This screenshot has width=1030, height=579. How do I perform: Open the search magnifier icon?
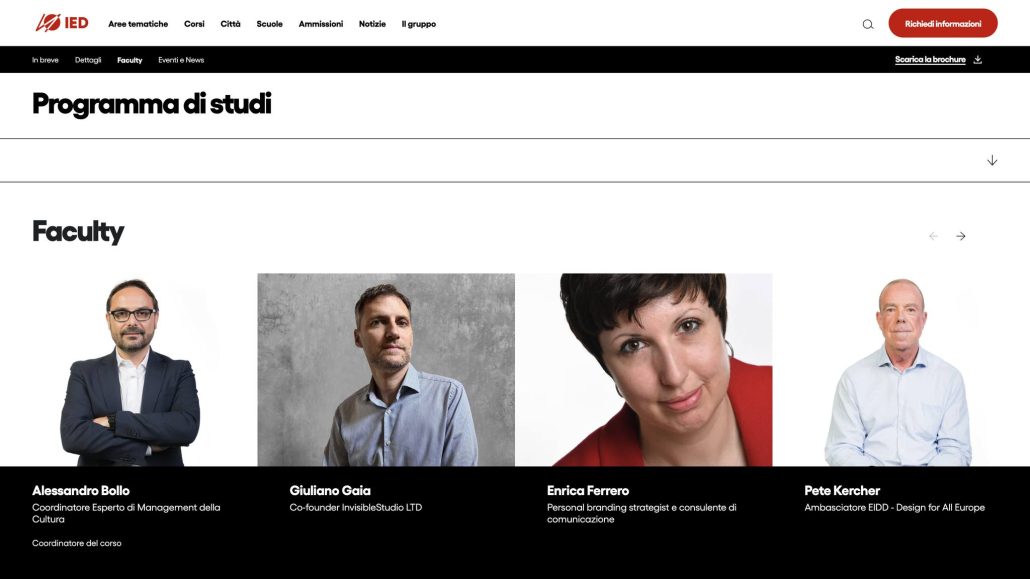point(868,24)
